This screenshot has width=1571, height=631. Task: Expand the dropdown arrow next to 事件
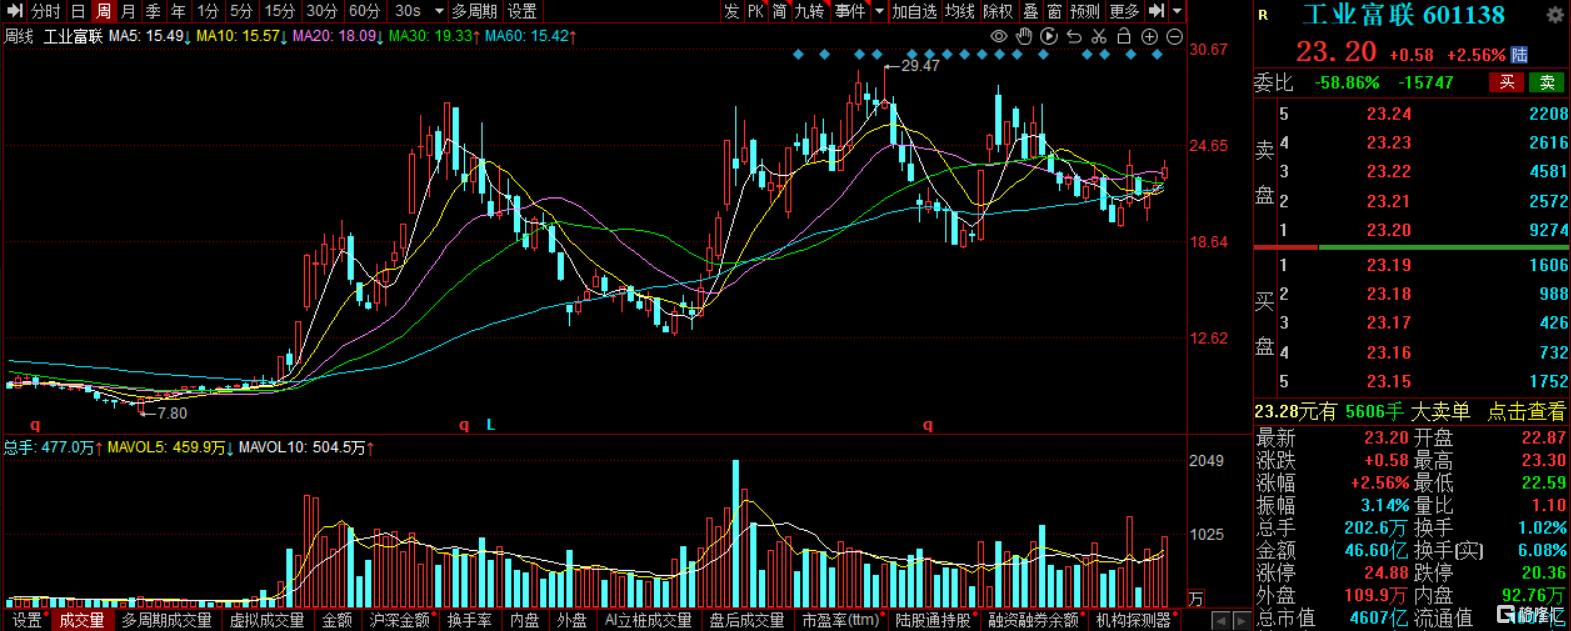879,11
